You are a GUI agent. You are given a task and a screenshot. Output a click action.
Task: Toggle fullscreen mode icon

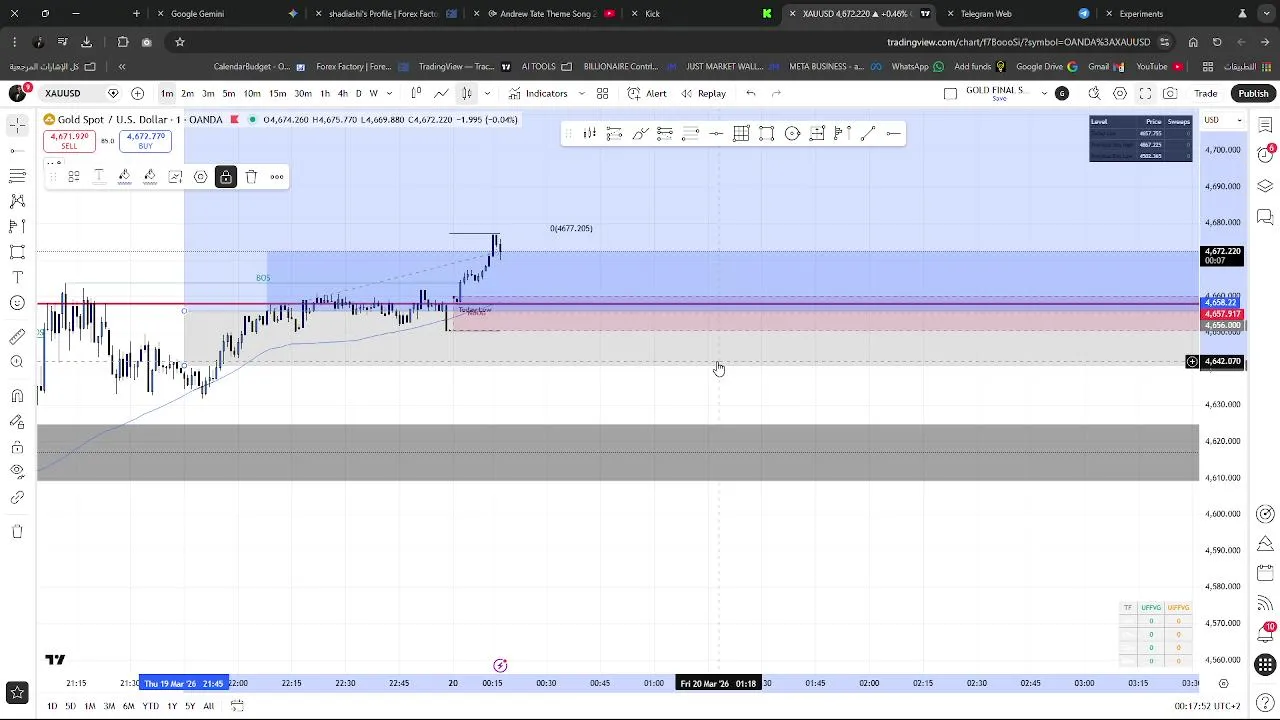[x=1145, y=93]
